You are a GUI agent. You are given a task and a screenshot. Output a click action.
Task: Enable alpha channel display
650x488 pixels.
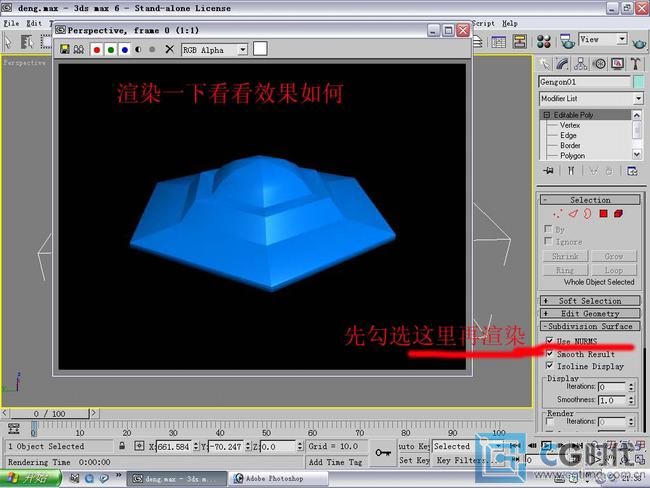tap(138, 50)
